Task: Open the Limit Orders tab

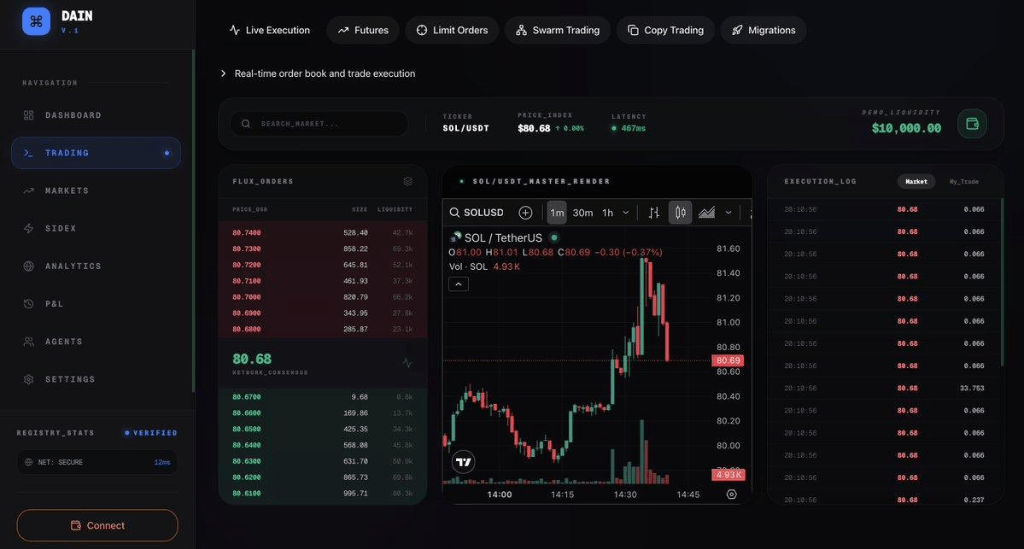Action: tap(452, 30)
